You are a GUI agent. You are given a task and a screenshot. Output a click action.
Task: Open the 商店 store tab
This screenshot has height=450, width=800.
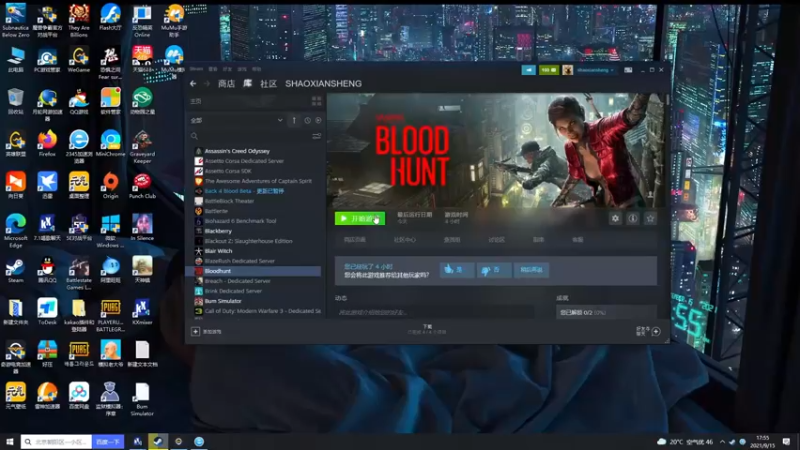click(227, 84)
